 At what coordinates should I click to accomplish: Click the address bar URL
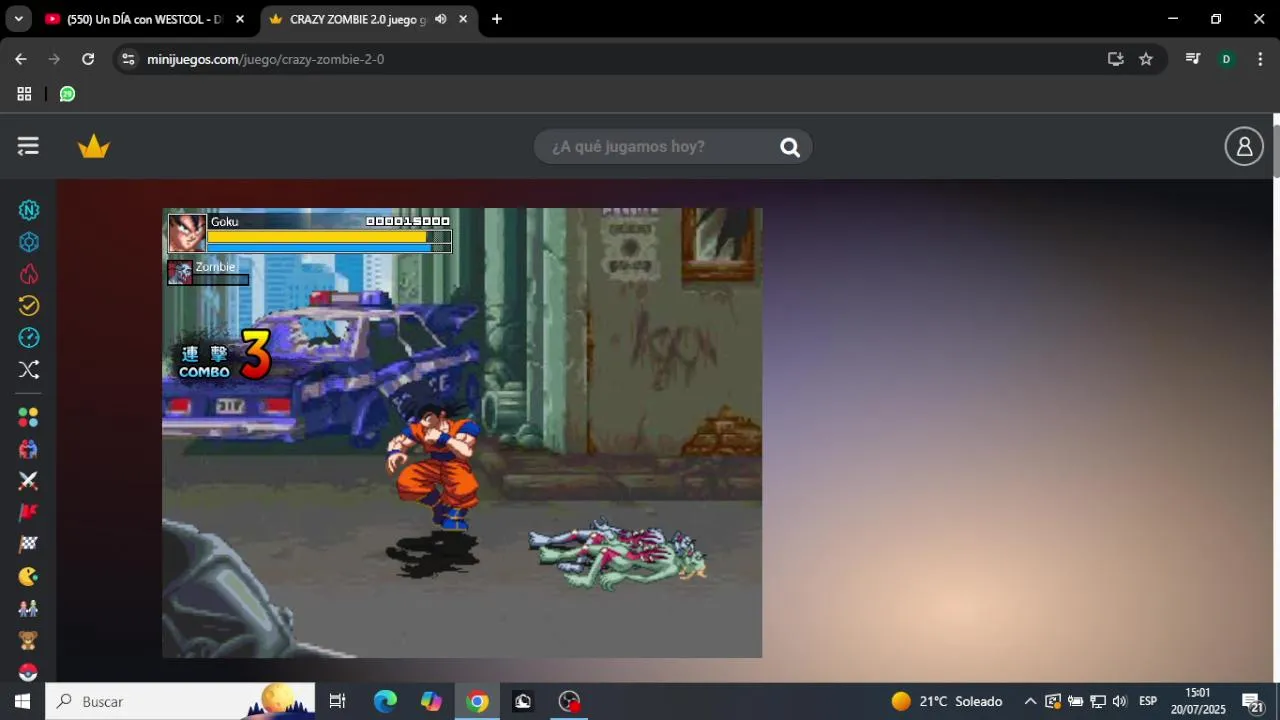pos(266,59)
